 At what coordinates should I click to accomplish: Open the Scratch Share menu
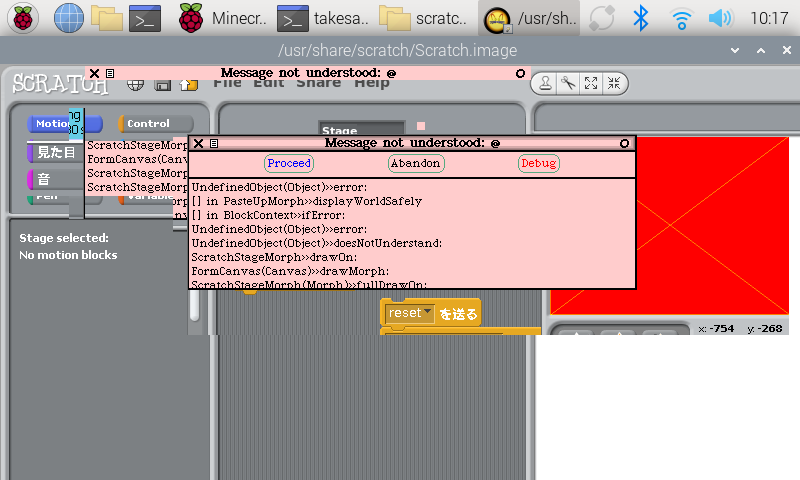(x=318, y=84)
